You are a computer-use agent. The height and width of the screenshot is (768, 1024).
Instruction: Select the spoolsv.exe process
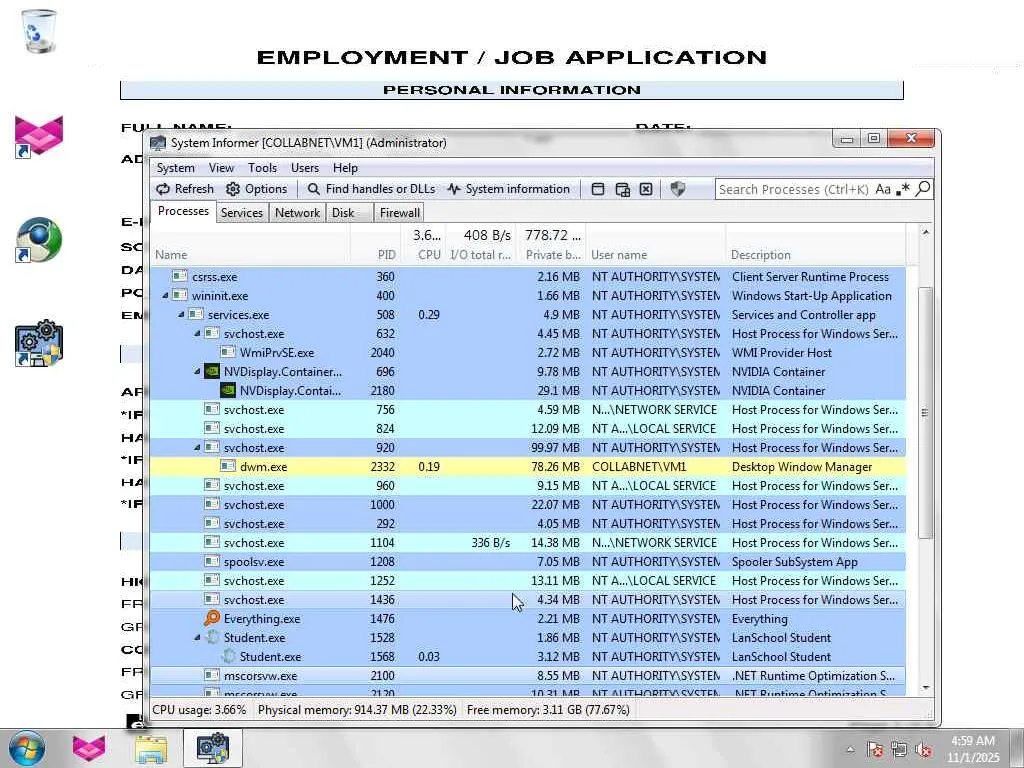coord(528,562)
